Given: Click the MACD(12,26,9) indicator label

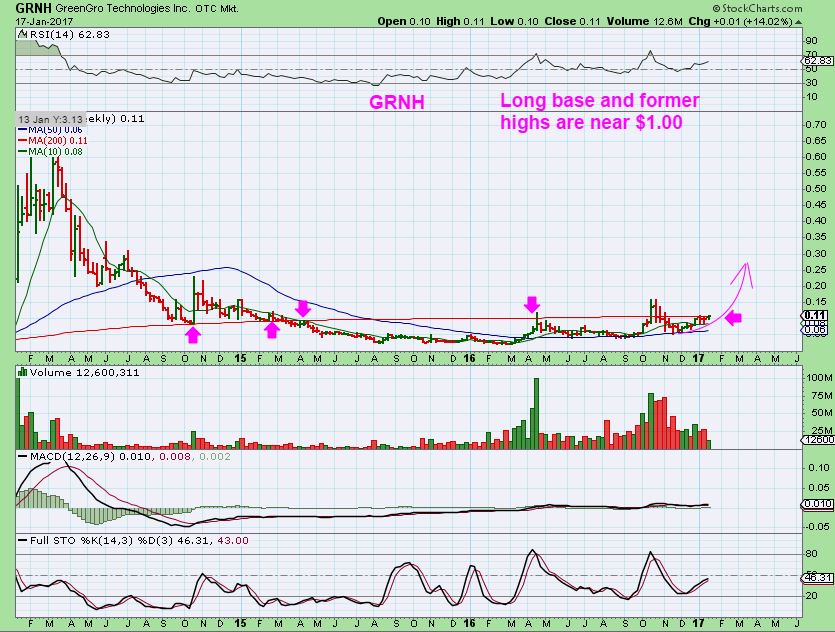Looking at the screenshot, I should (72, 457).
